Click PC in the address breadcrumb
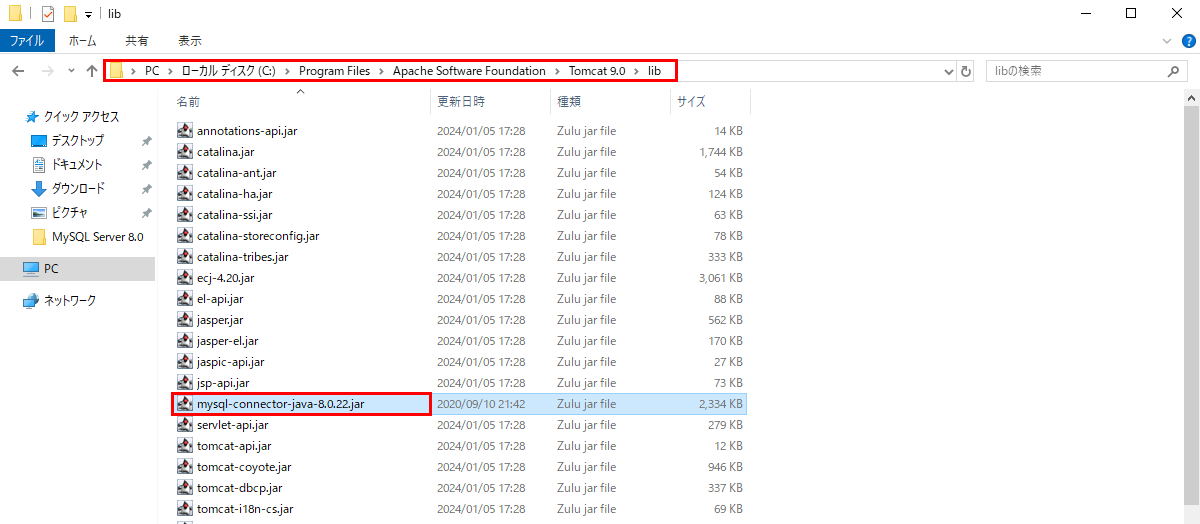Image resolution: width=1200 pixels, height=524 pixels. point(152,71)
